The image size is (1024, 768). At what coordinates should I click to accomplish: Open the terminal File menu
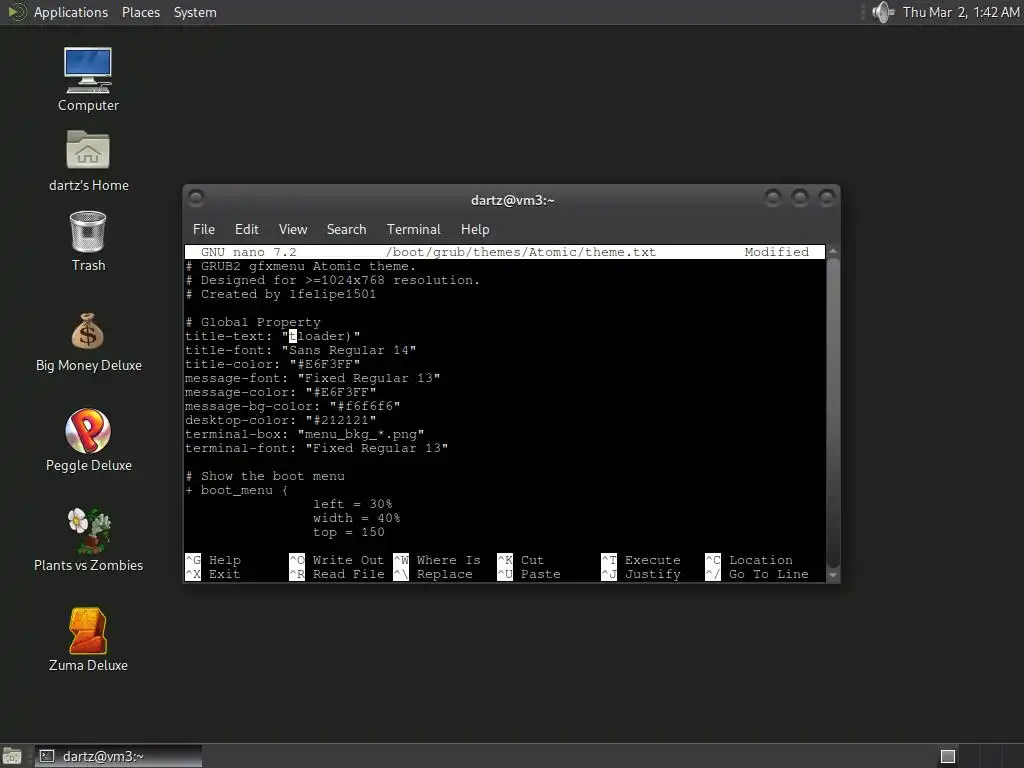[x=204, y=229]
